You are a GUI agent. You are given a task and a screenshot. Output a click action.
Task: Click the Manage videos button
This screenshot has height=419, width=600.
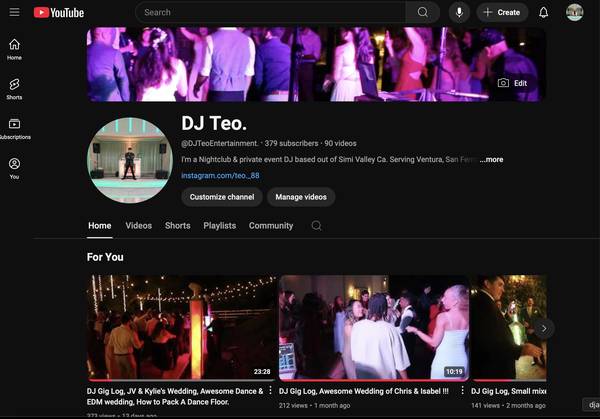(x=301, y=197)
